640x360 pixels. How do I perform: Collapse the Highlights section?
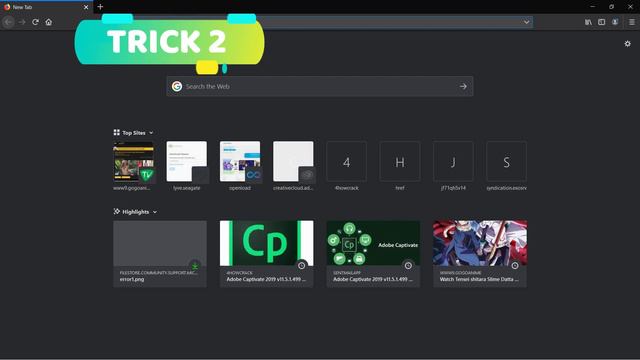pyautogui.click(x=155, y=212)
